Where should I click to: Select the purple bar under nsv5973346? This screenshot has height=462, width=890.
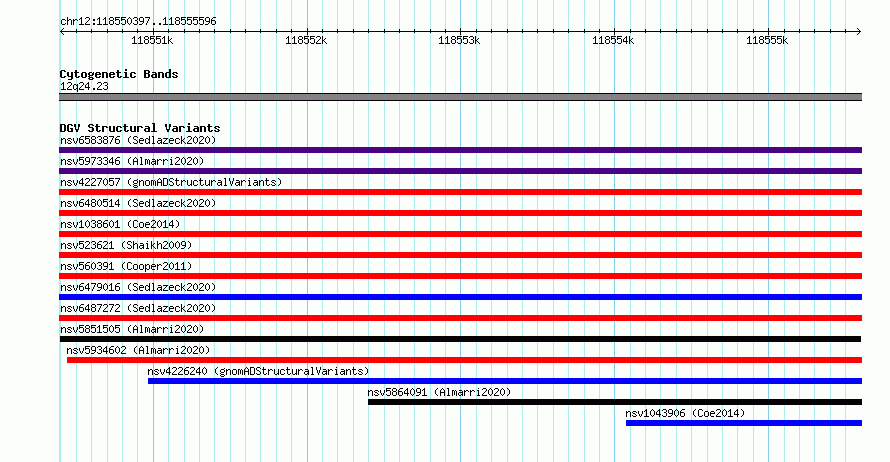tap(460, 171)
